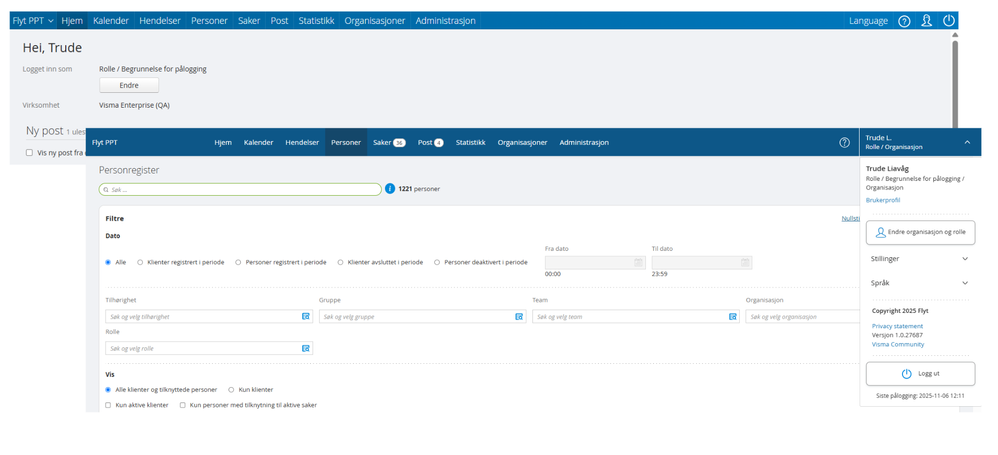Open Saker tab with 36 badge
The width and height of the screenshot is (998, 455).
[x=389, y=143]
